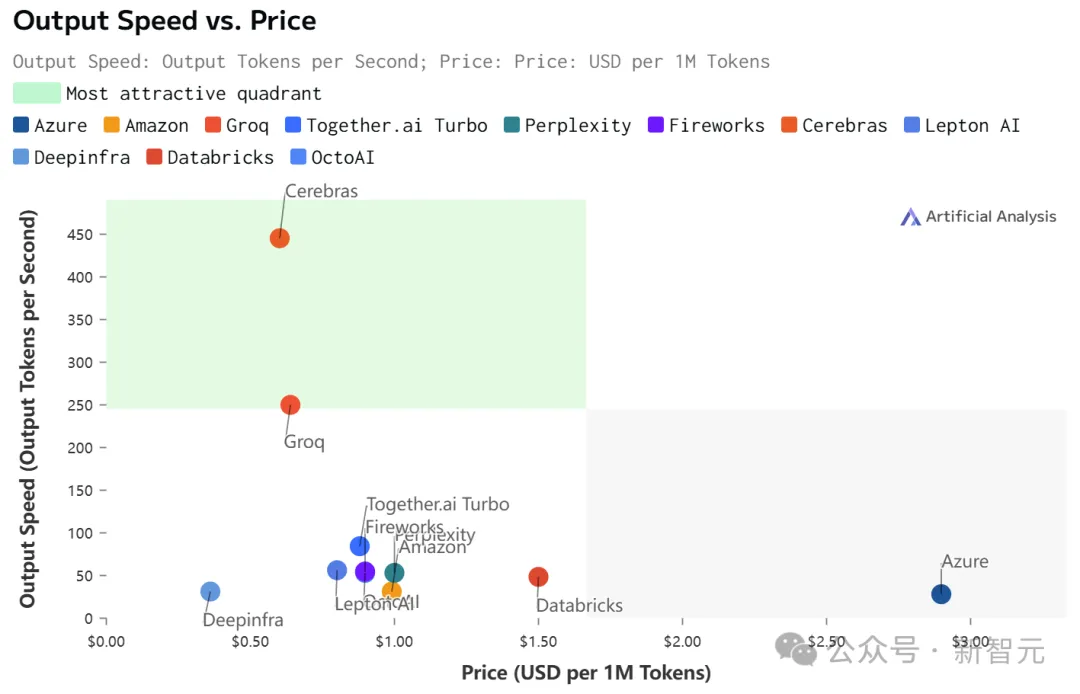Toggle Amazon legend entry
Viewport: 1080px width, 694px height.
click(146, 125)
